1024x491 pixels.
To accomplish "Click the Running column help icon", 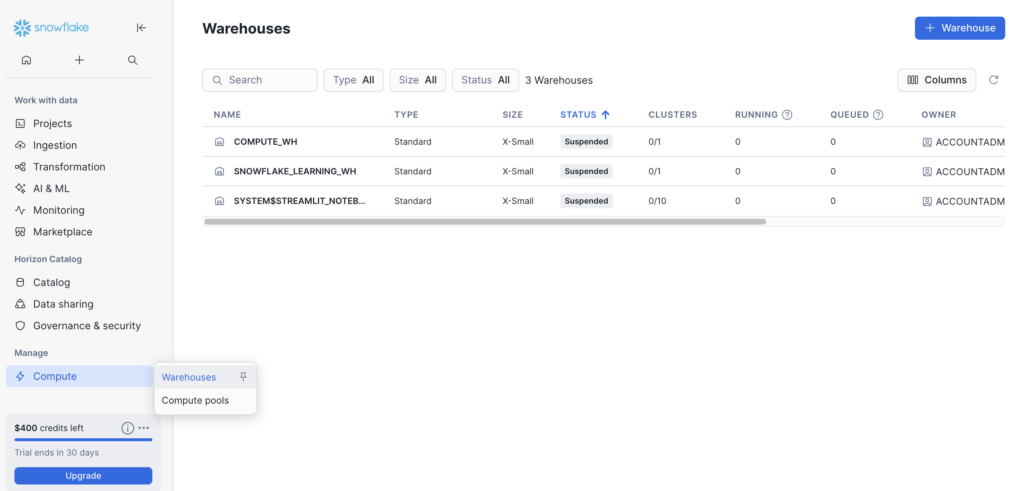I will pos(787,115).
